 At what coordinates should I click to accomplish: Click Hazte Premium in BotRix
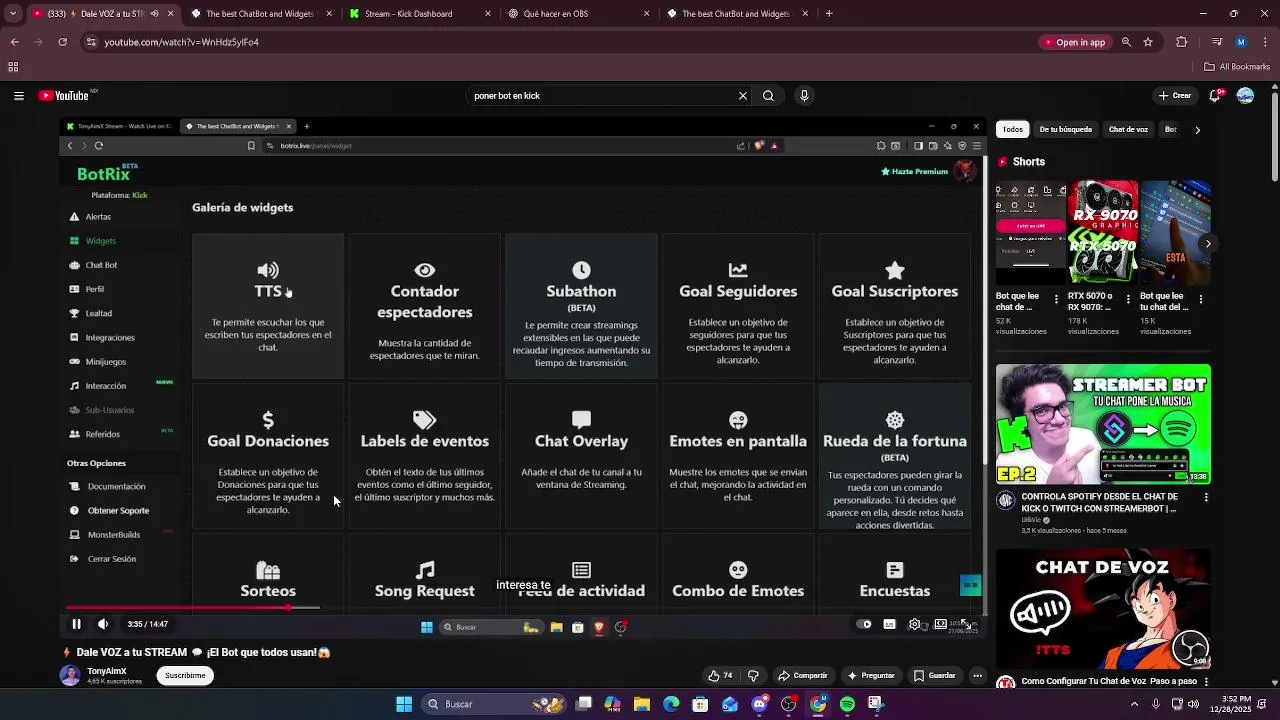914,171
